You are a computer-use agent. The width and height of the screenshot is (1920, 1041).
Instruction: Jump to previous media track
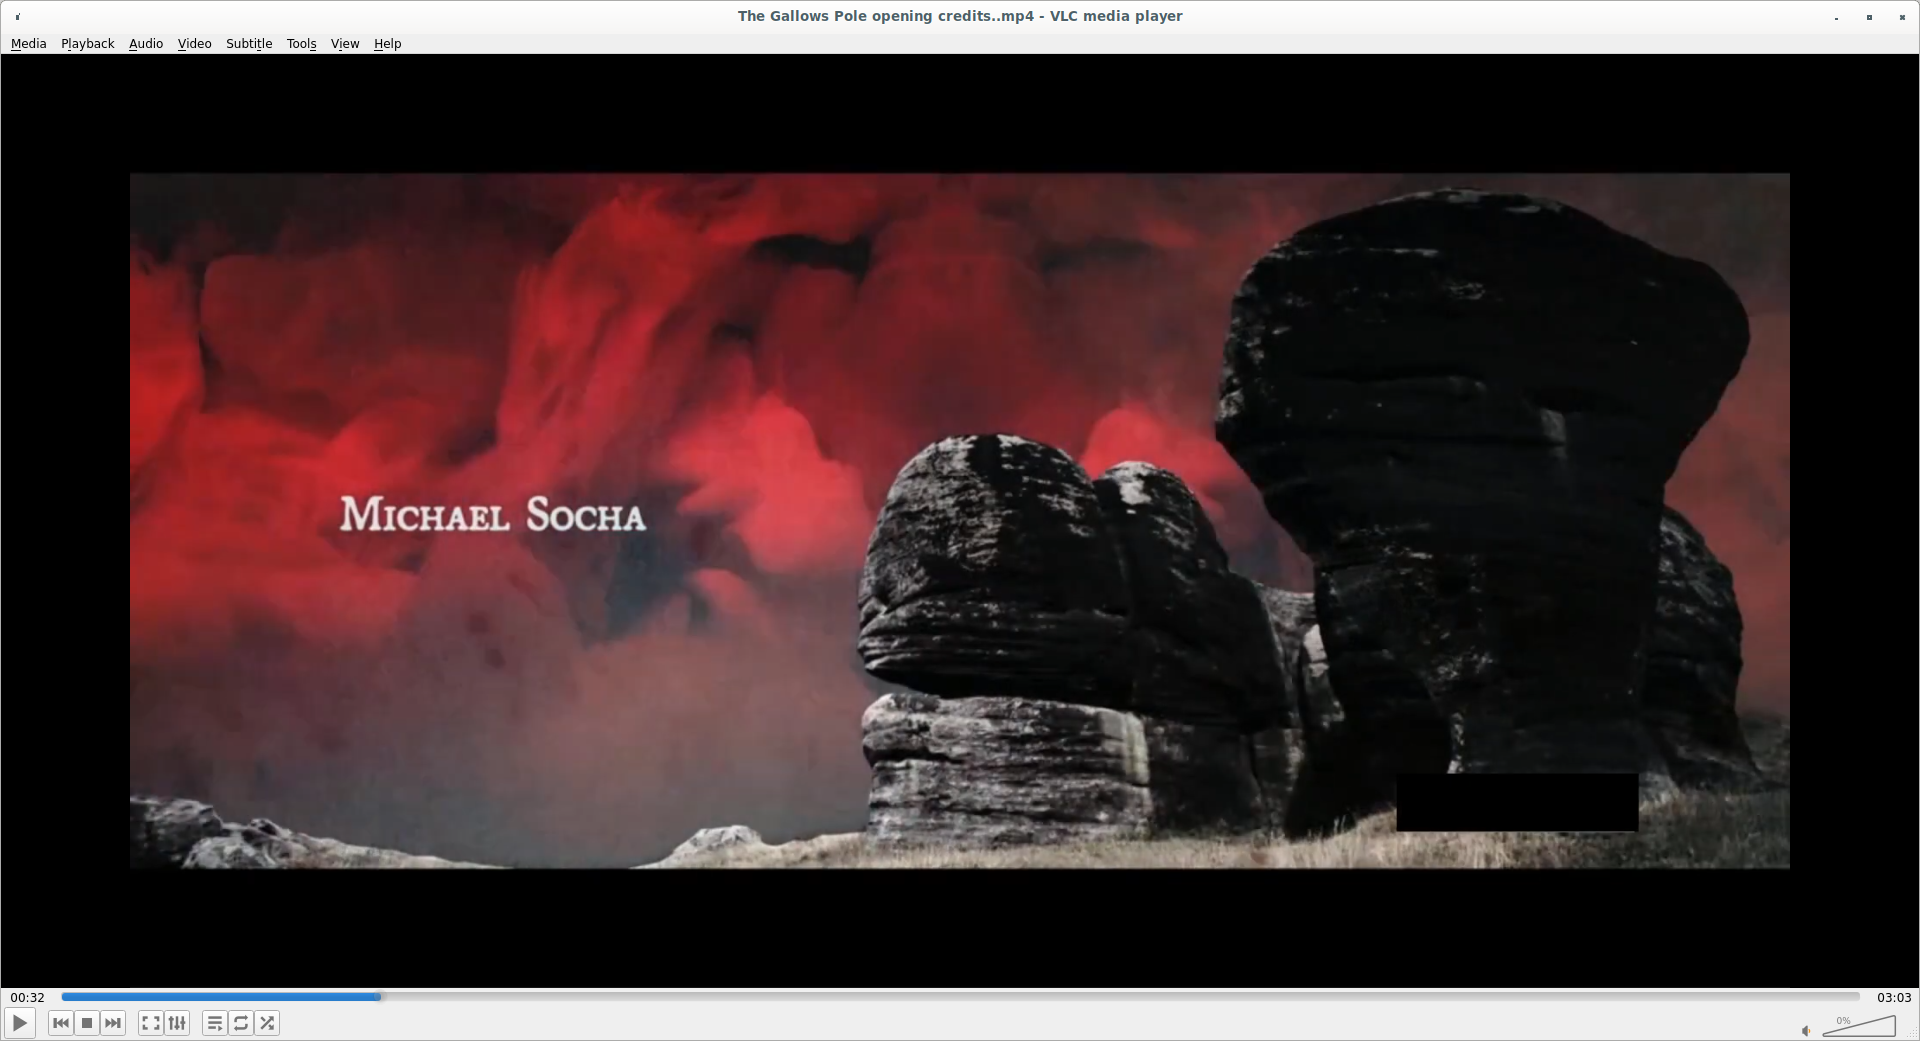[61, 1023]
